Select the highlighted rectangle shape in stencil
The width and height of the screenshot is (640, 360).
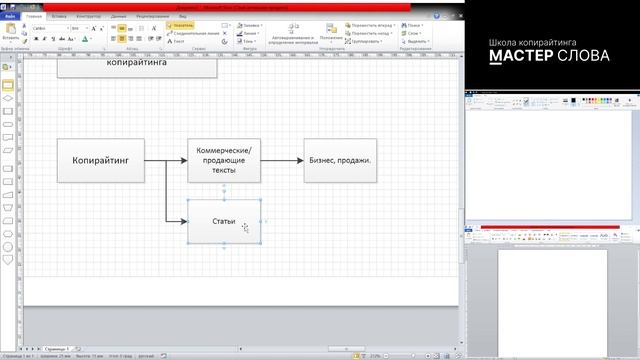click(8, 85)
